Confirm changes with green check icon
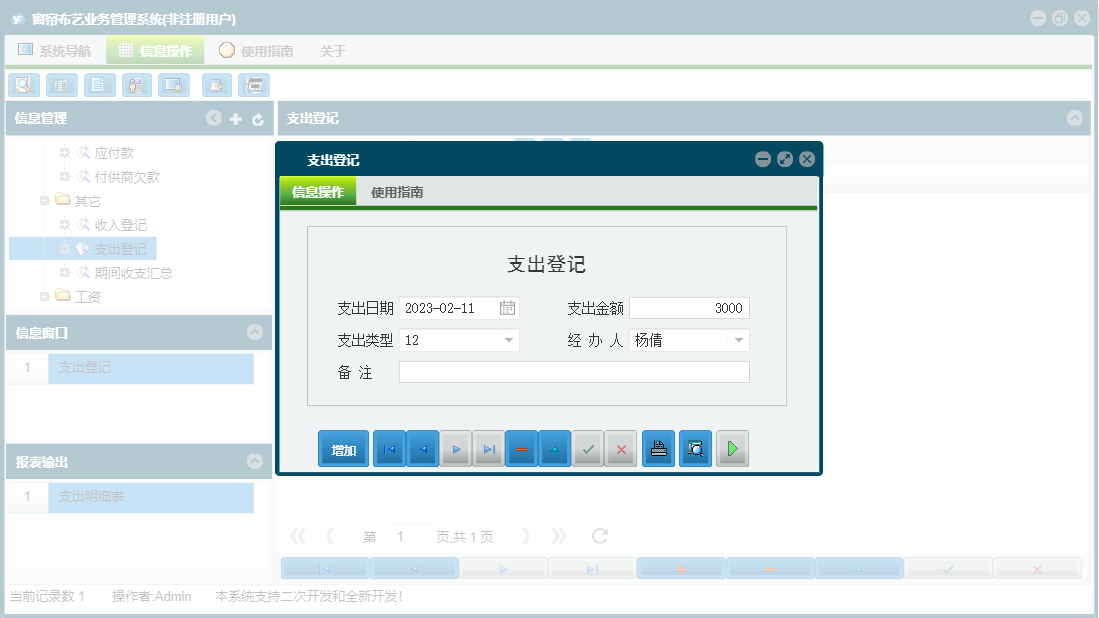 [x=588, y=448]
